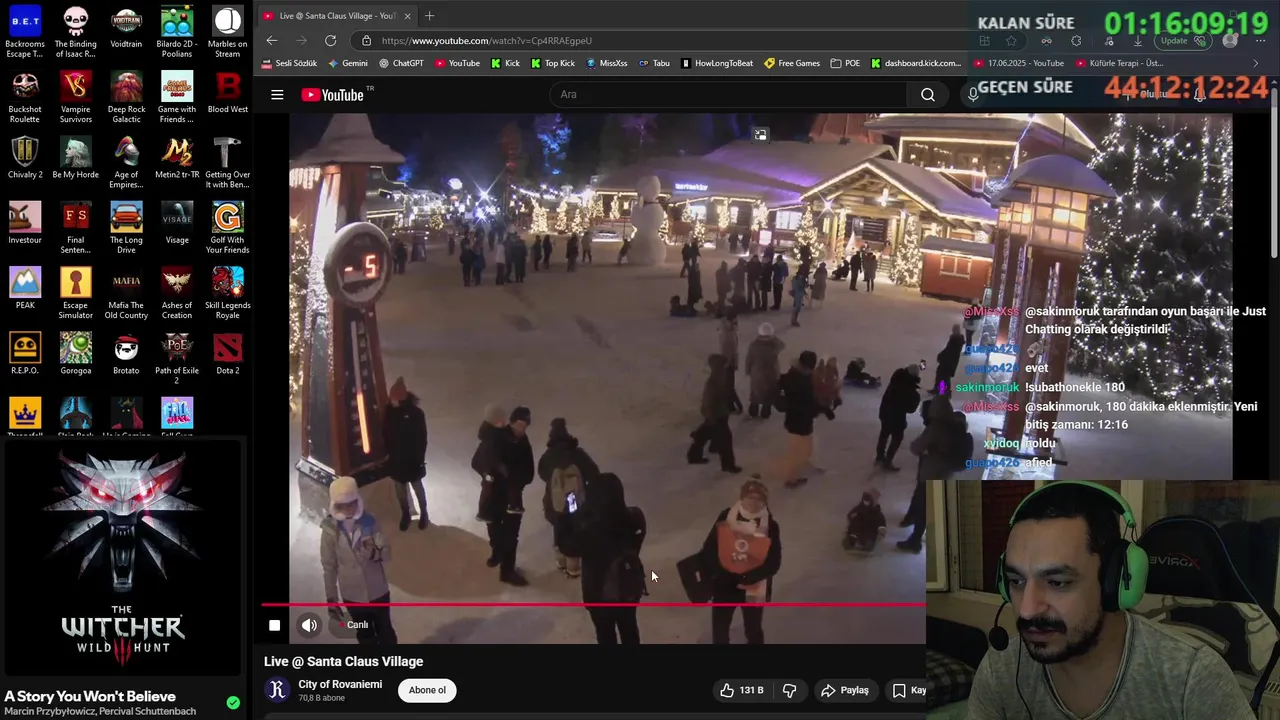Click the browser address bar URL

pos(486,41)
